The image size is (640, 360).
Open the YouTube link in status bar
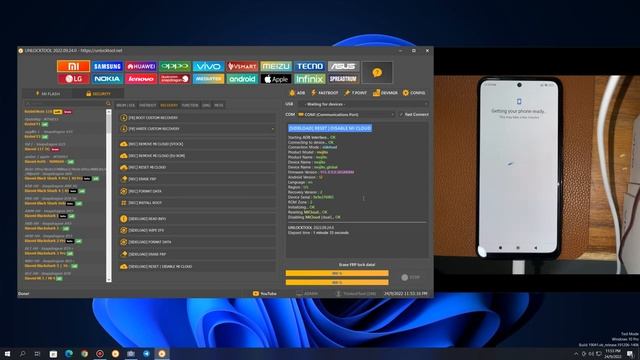point(264,293)
